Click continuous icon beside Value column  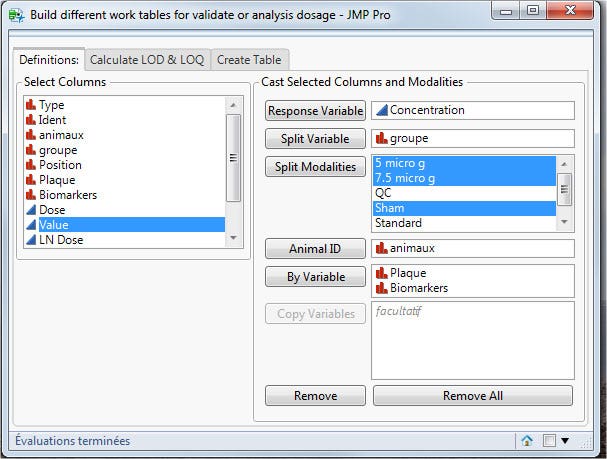point(31,225)
